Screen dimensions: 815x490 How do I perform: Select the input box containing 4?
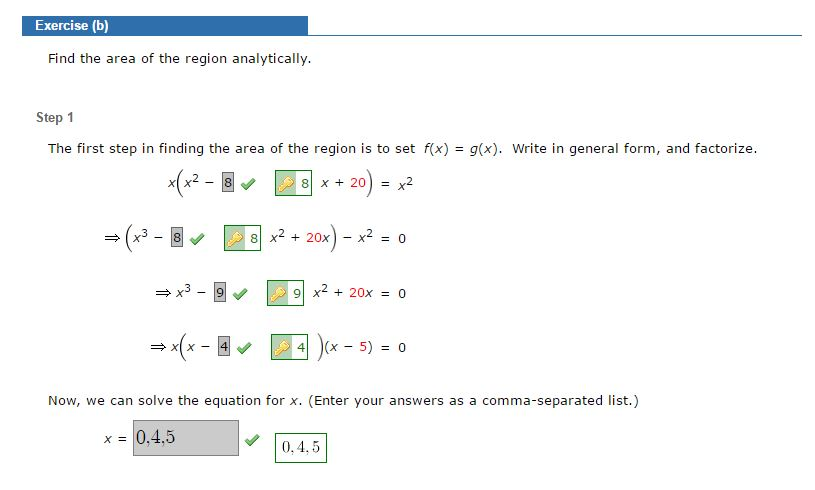coord(224,346)
